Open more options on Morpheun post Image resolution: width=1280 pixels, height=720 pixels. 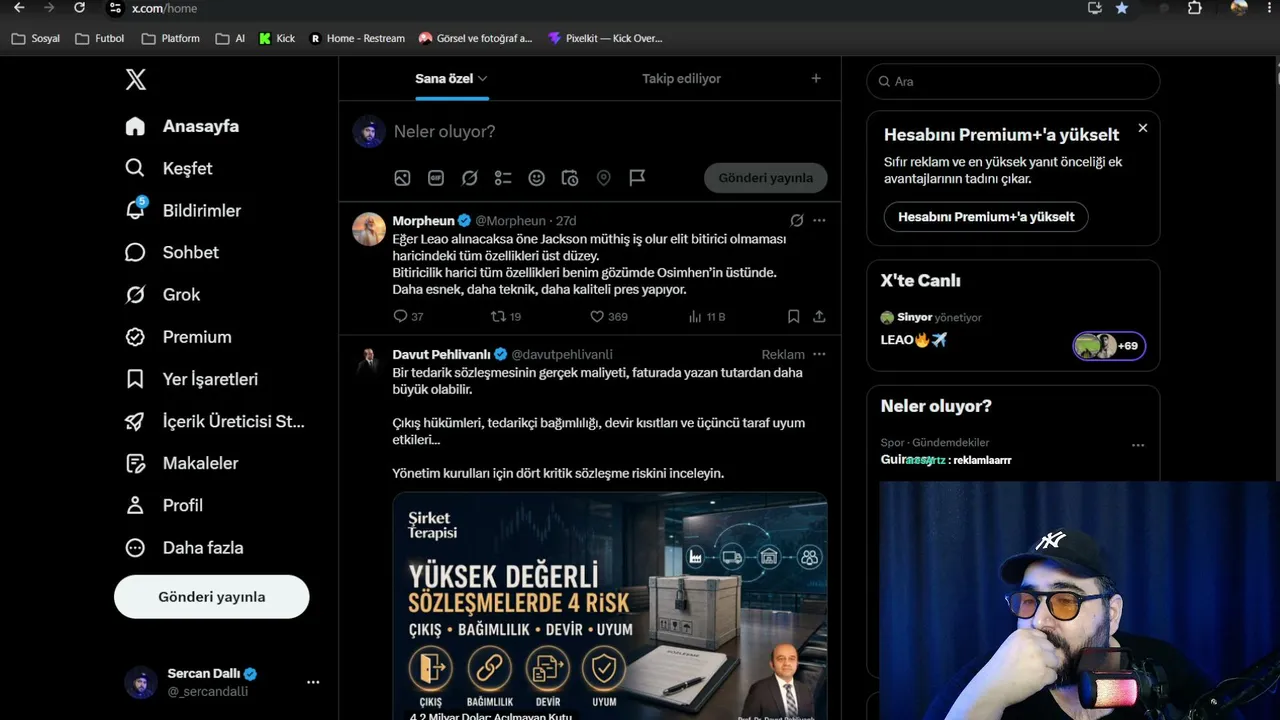coord(819,220)
